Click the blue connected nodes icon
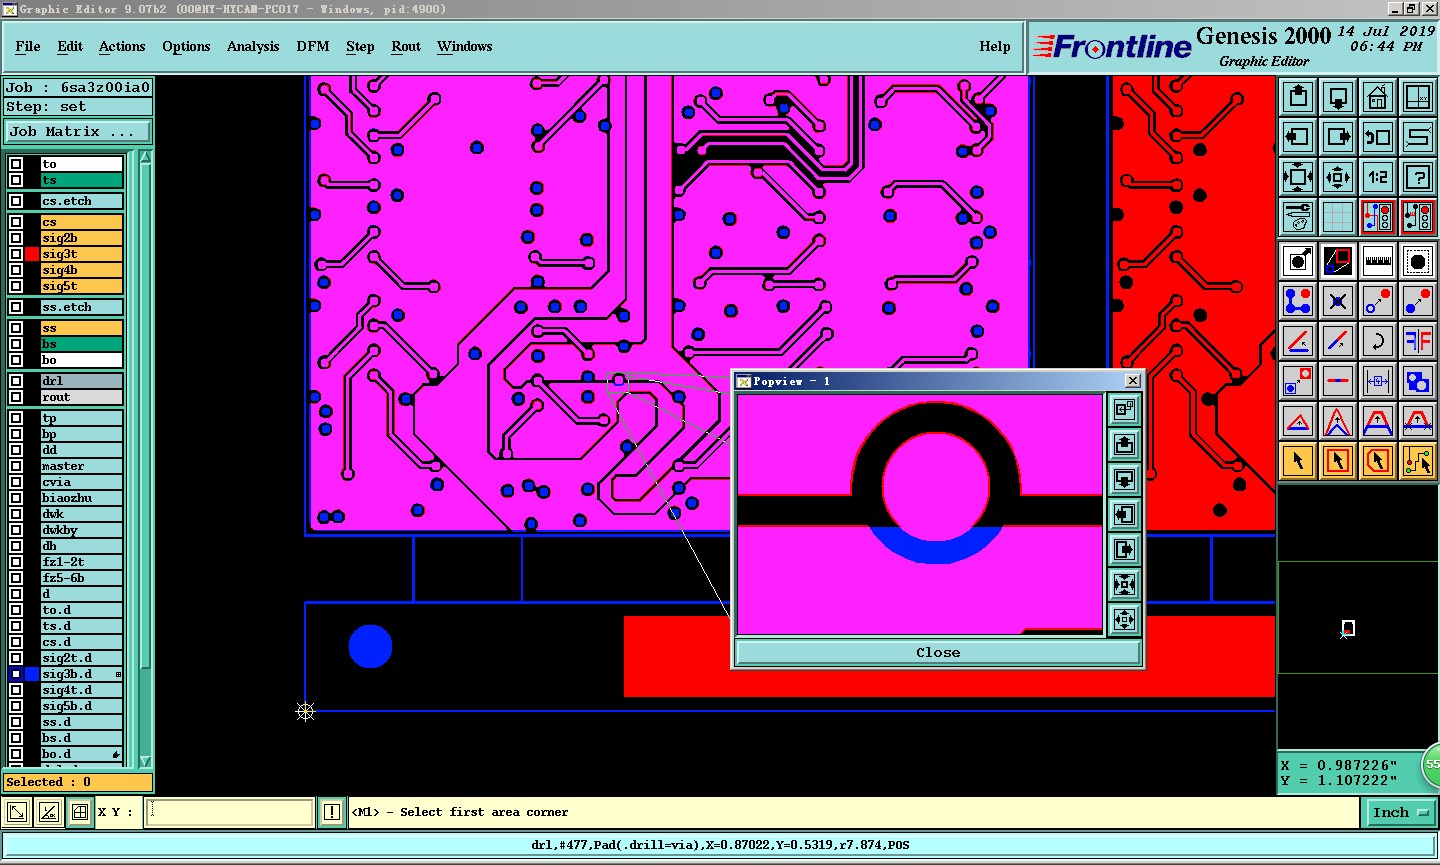The image size is (1440, 865). [1298, 301]
